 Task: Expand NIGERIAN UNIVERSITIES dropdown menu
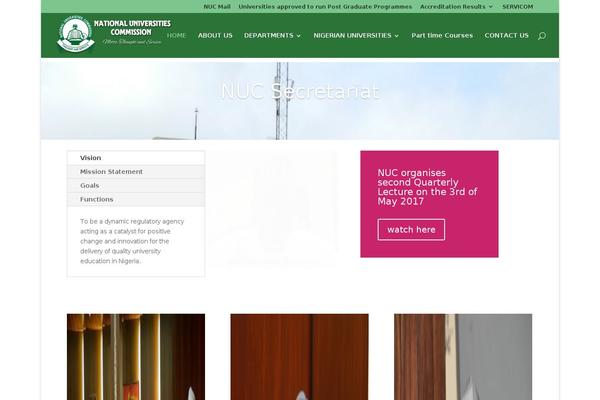356,35
